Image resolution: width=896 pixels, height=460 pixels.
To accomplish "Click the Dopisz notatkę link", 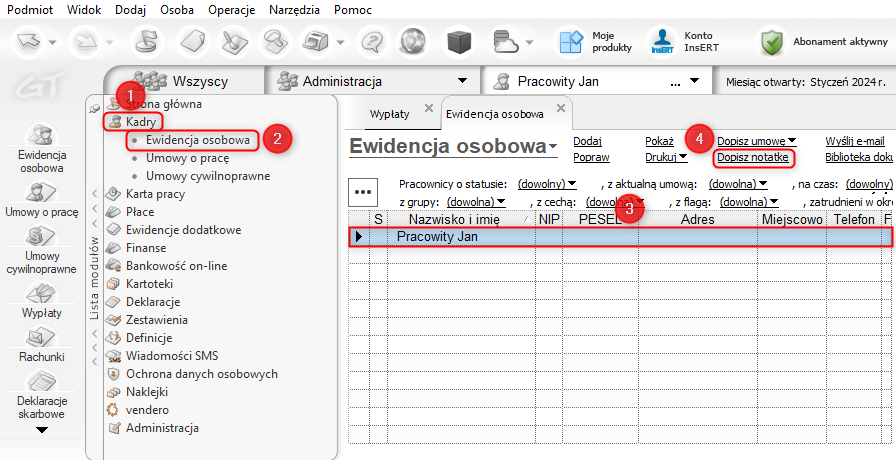I will pos(753,157).
